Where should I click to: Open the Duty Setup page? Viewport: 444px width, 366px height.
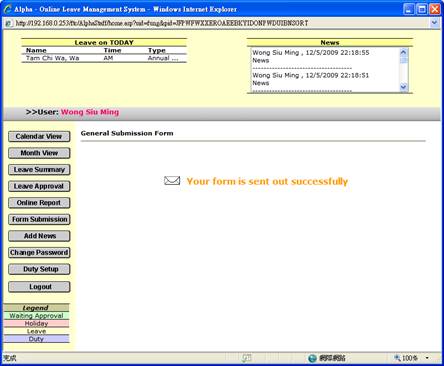pos(39,269)
